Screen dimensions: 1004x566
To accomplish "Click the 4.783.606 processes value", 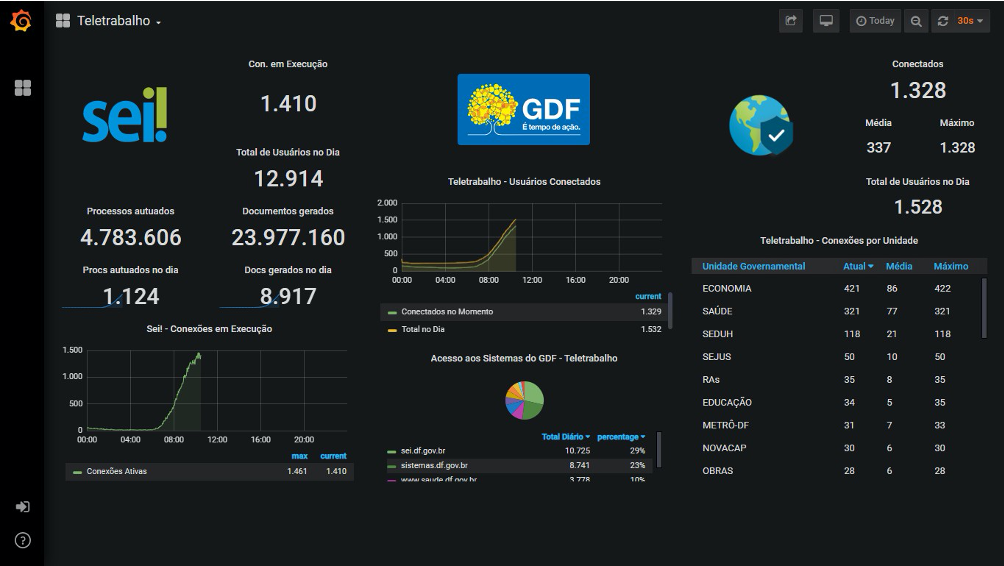I will coord(131,238).
